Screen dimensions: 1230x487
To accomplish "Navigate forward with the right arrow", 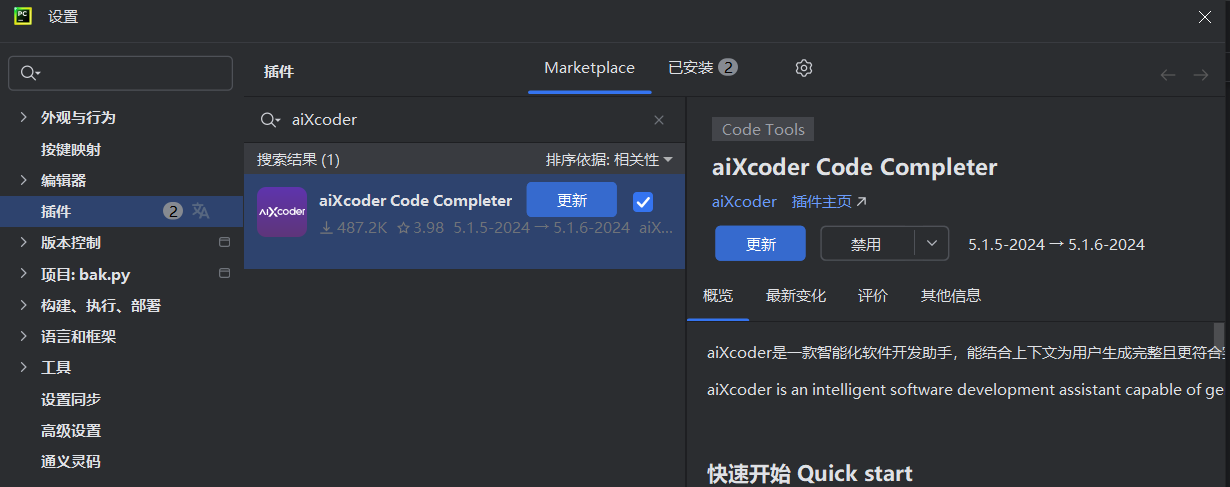I will tap(1201, 75).
